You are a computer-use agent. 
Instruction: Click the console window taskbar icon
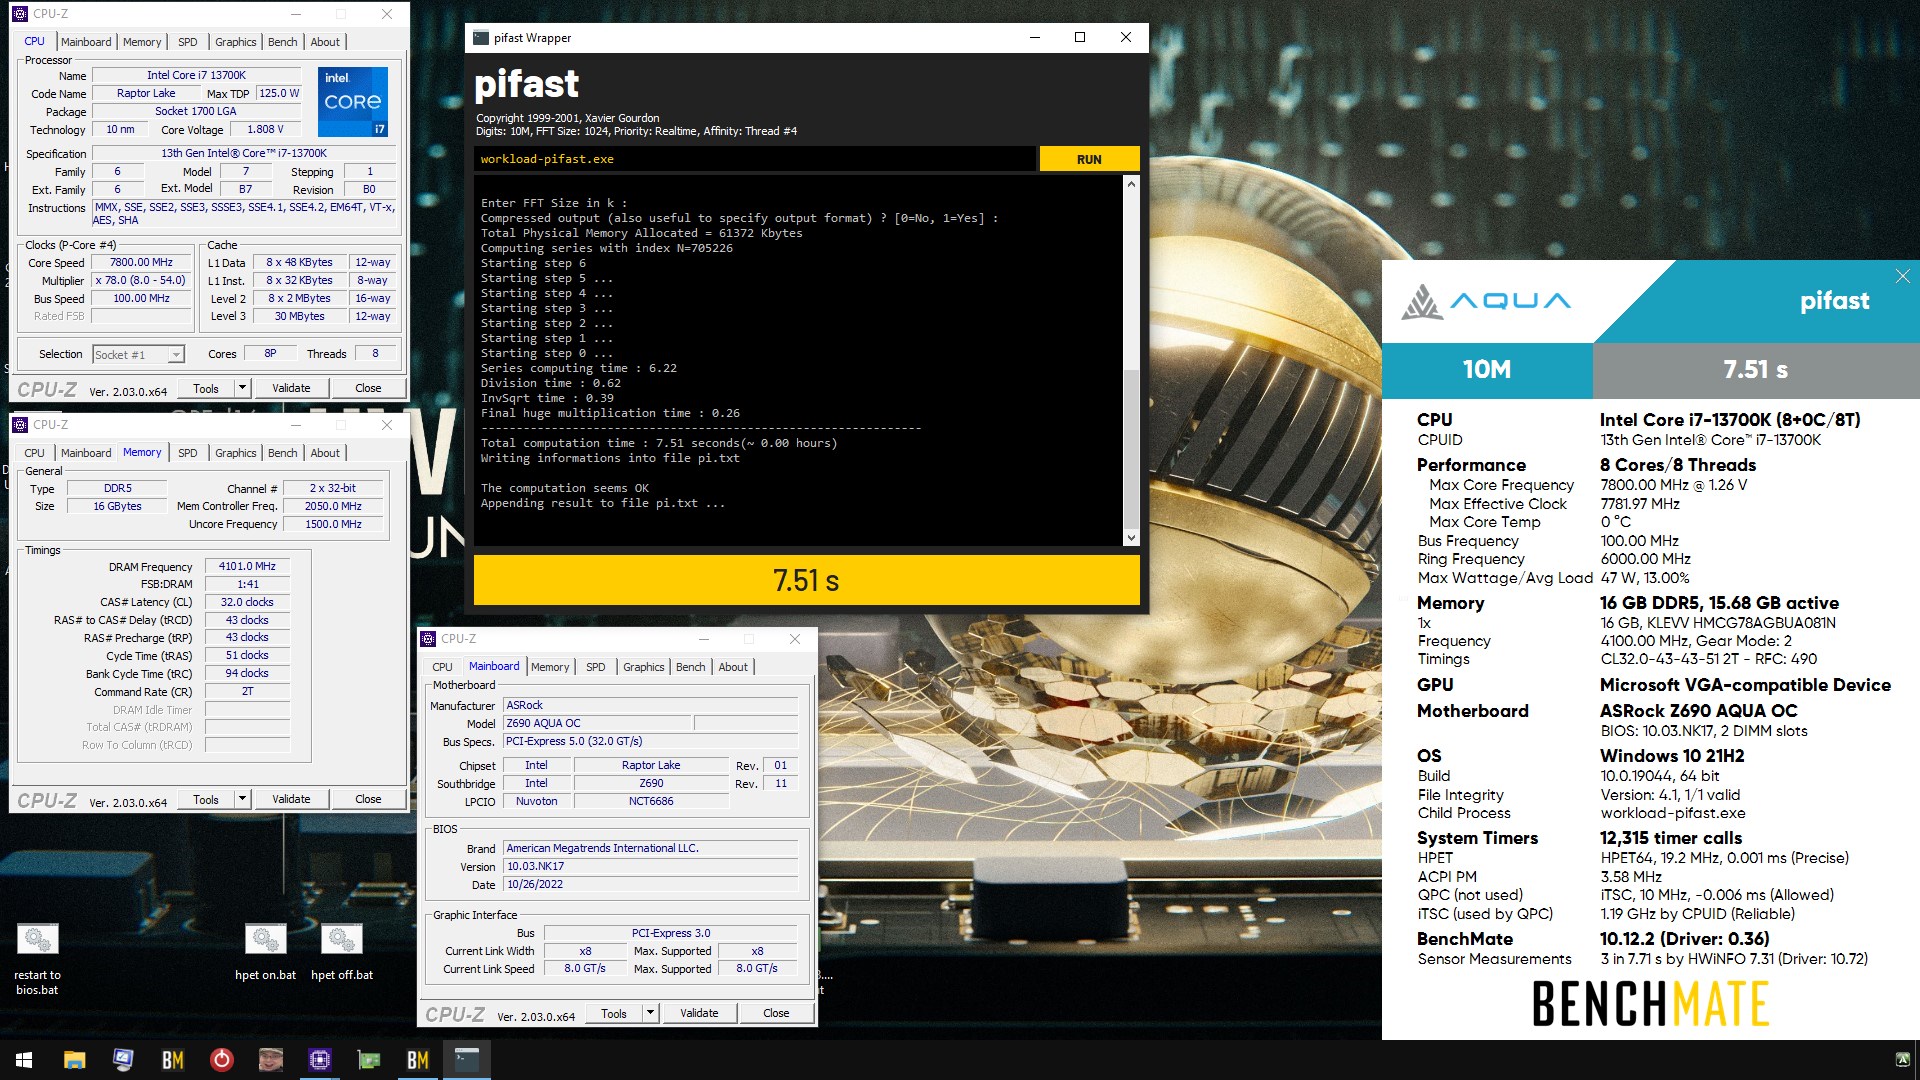[466, 1060]
